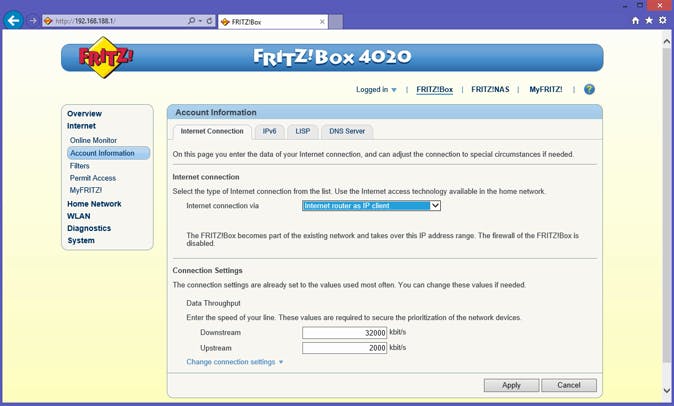Click the 'Account Information' panel title

[216, 113]
